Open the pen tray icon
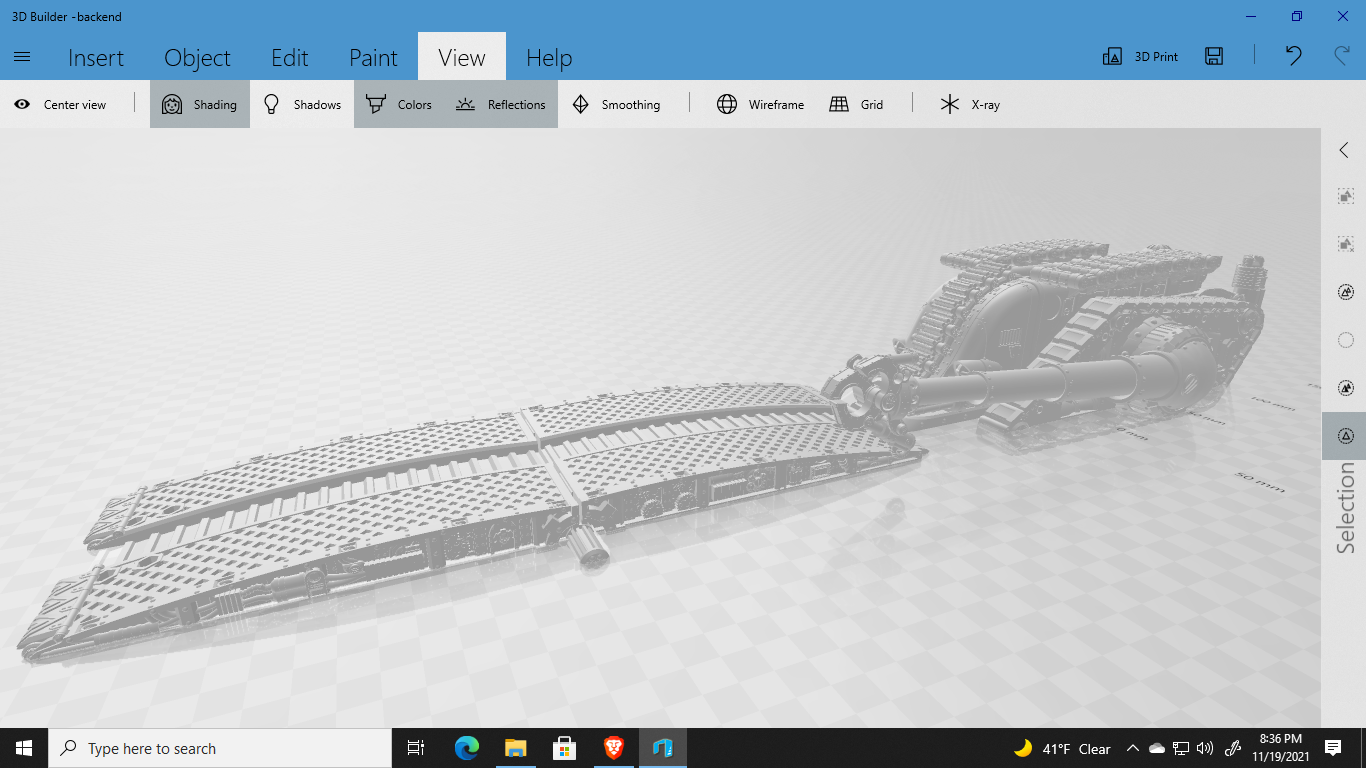Image resolution: width=1366 pixels, height=768 pixels. point(1233,748)
